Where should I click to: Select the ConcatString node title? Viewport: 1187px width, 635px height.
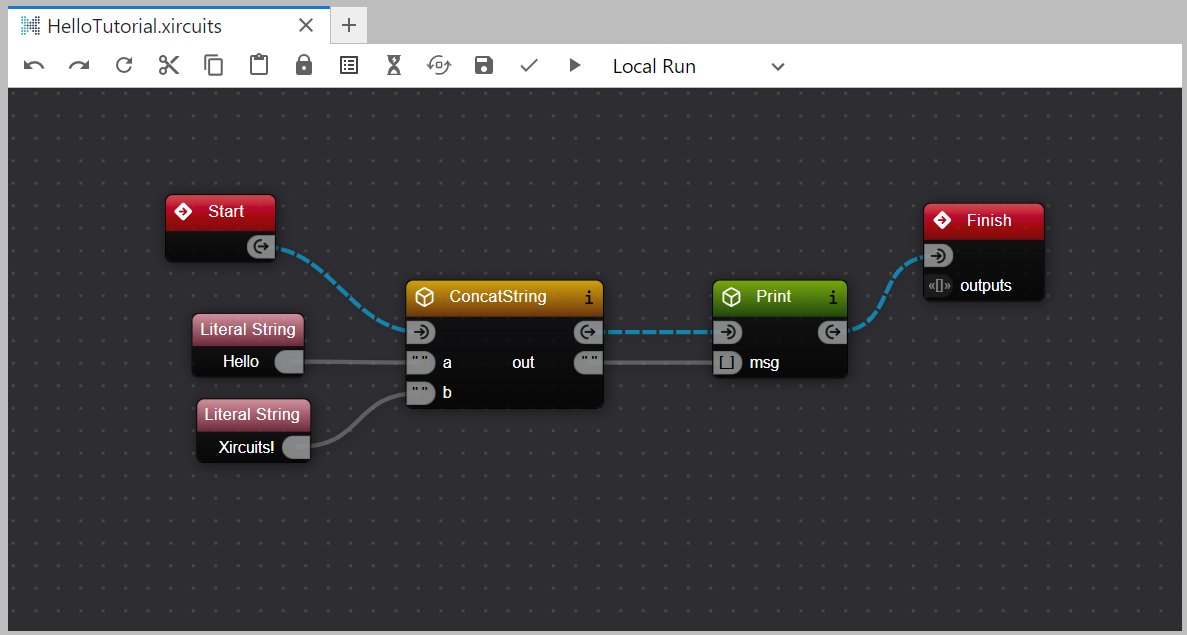click(497, 297)
